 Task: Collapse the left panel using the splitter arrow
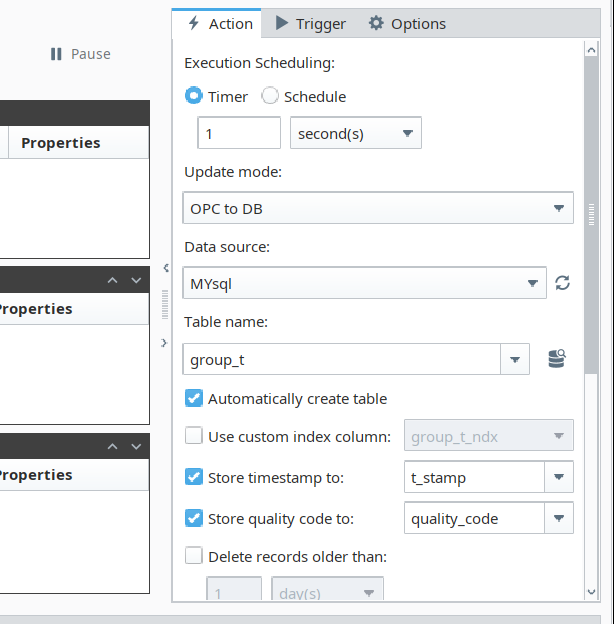tap(165, 267)
